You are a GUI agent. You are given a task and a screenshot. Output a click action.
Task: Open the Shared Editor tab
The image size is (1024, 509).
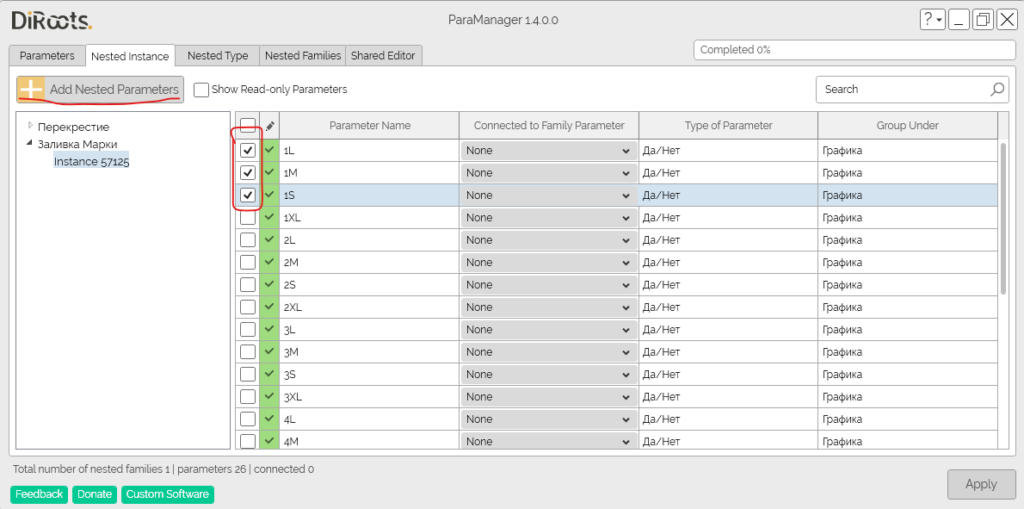[384, 56]
